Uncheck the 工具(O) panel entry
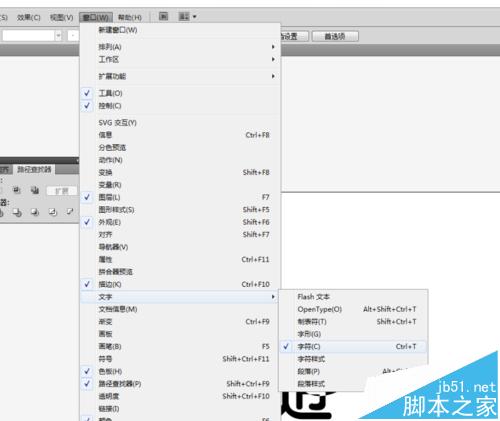500x421 pixels. [180, 93]
